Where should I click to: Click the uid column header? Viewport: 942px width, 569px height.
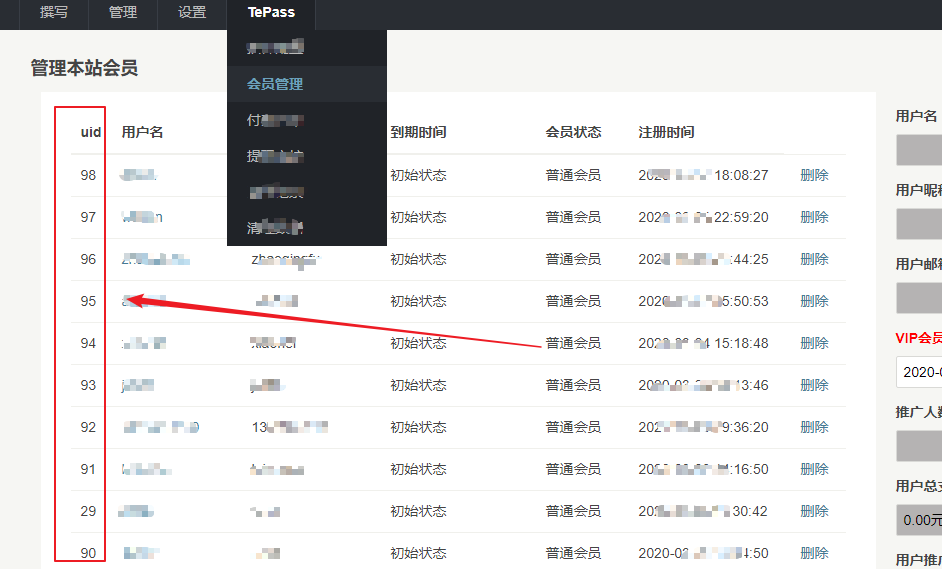pos(90,132)
